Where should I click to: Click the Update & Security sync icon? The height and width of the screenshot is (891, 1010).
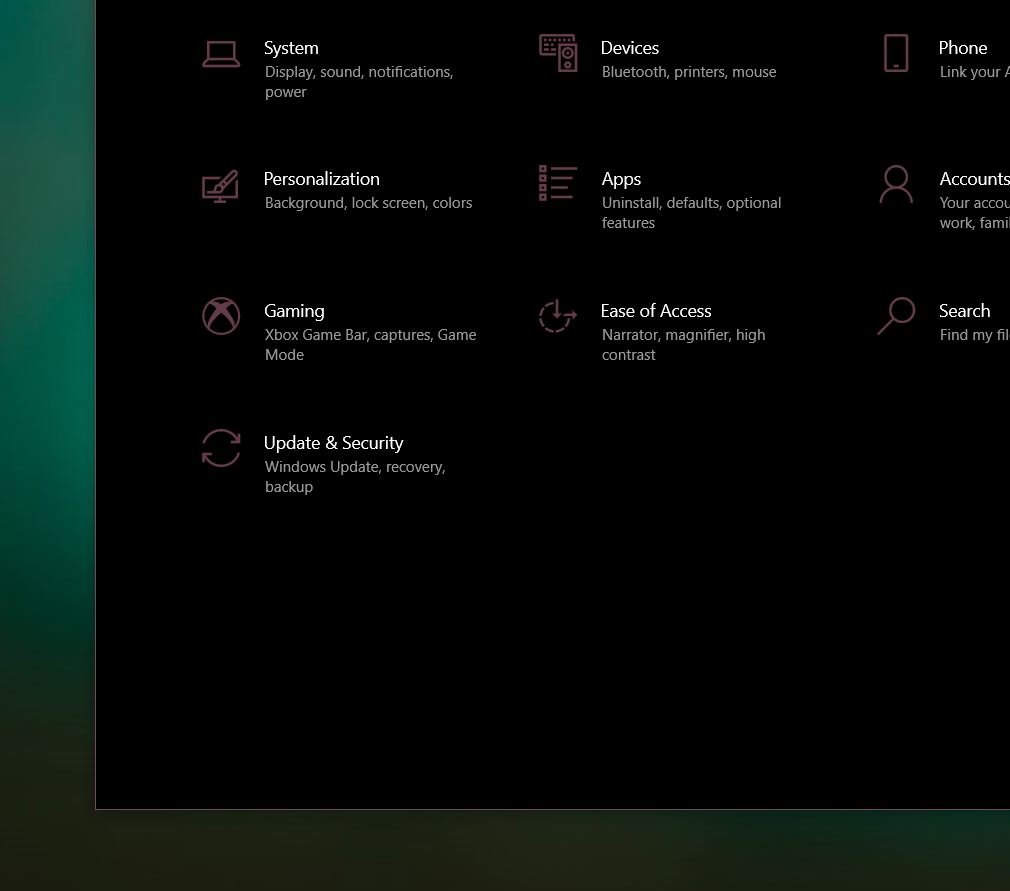(221, 448)
